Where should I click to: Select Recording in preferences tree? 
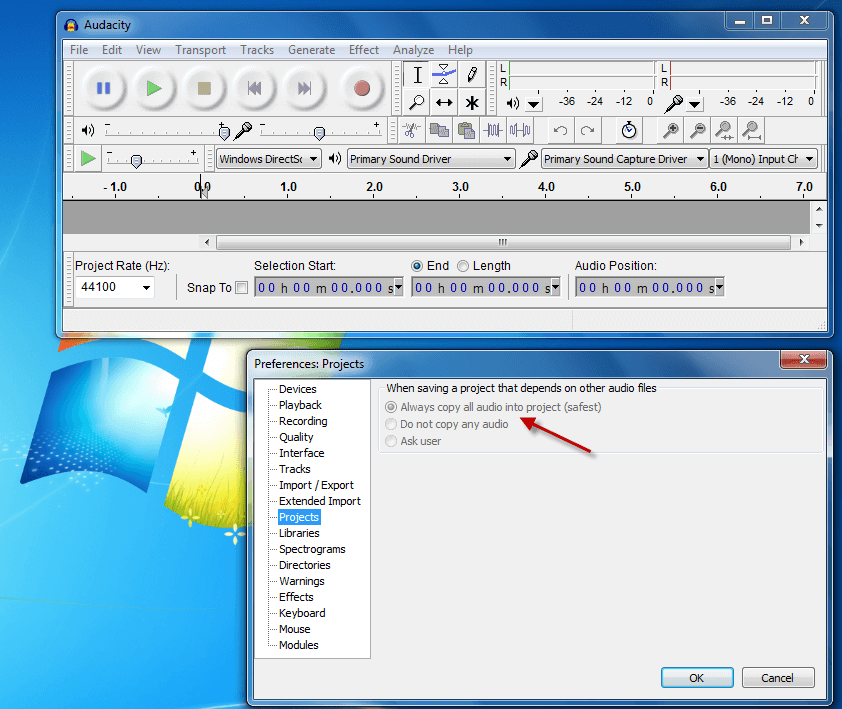(x=303, y=421)
